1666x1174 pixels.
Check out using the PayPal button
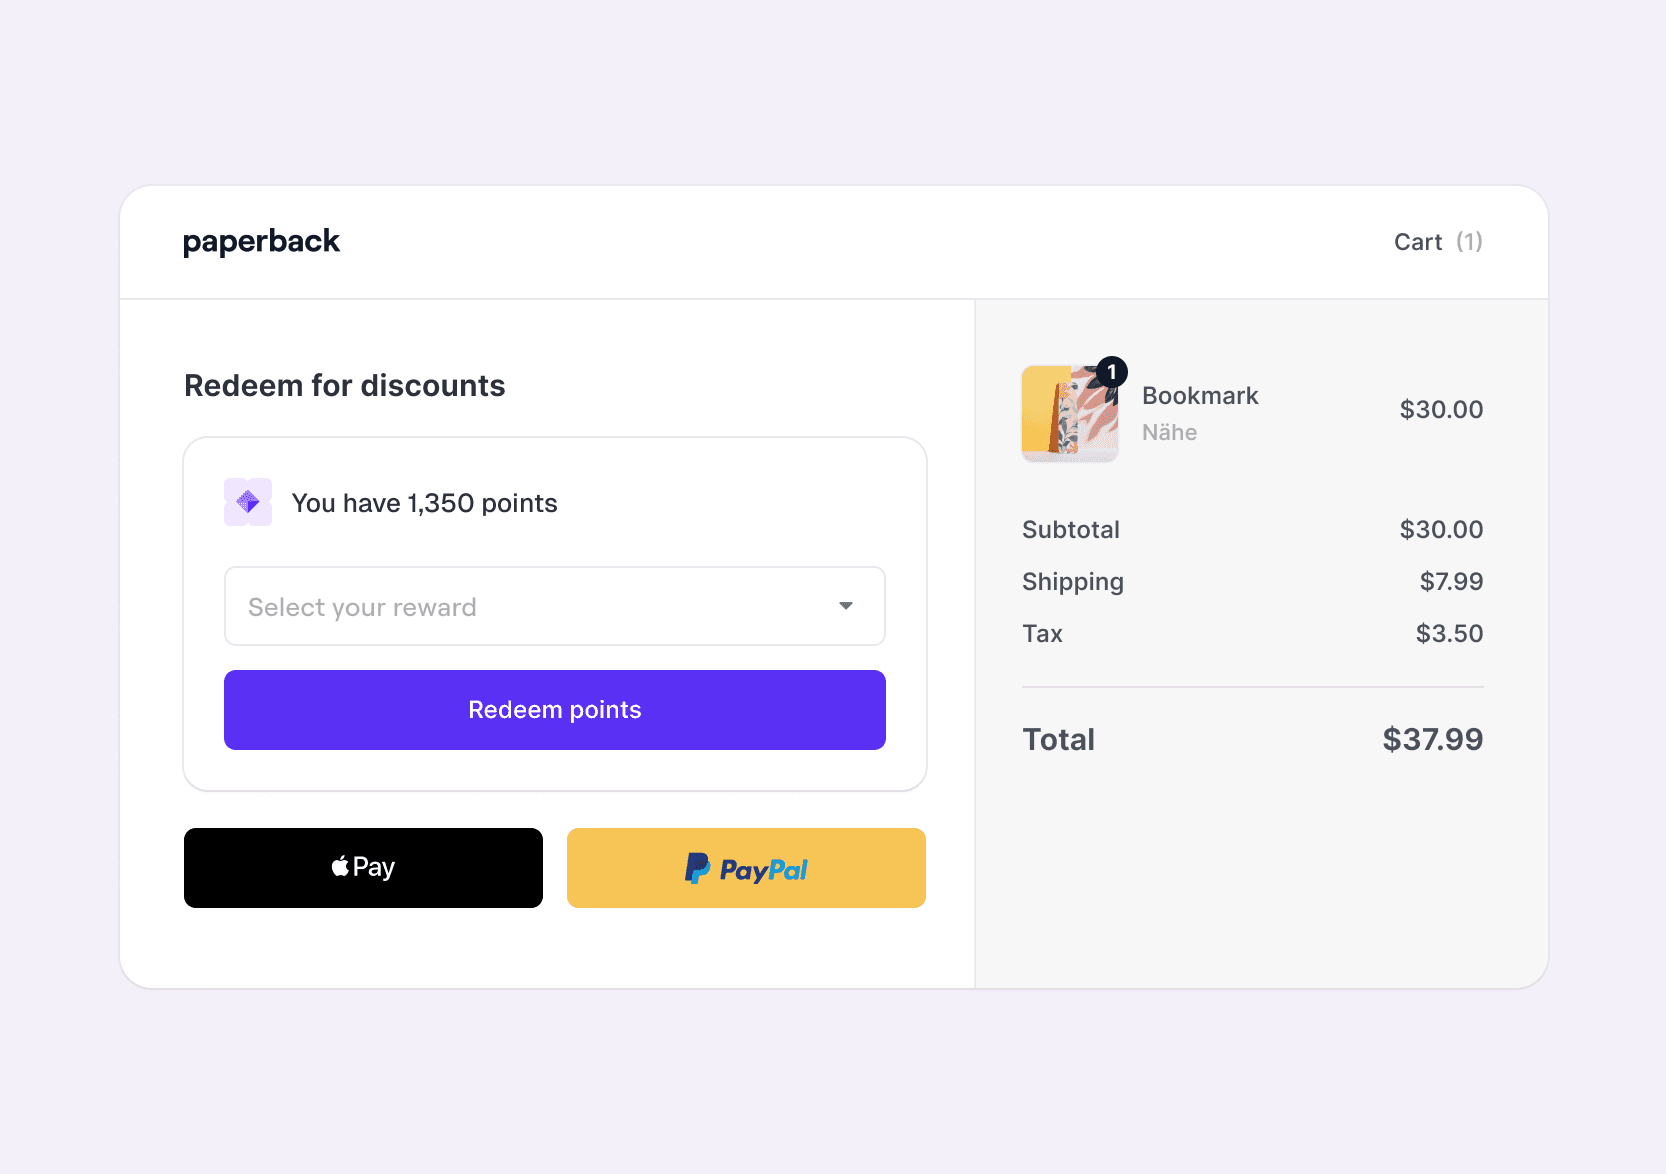click(746, 868)
